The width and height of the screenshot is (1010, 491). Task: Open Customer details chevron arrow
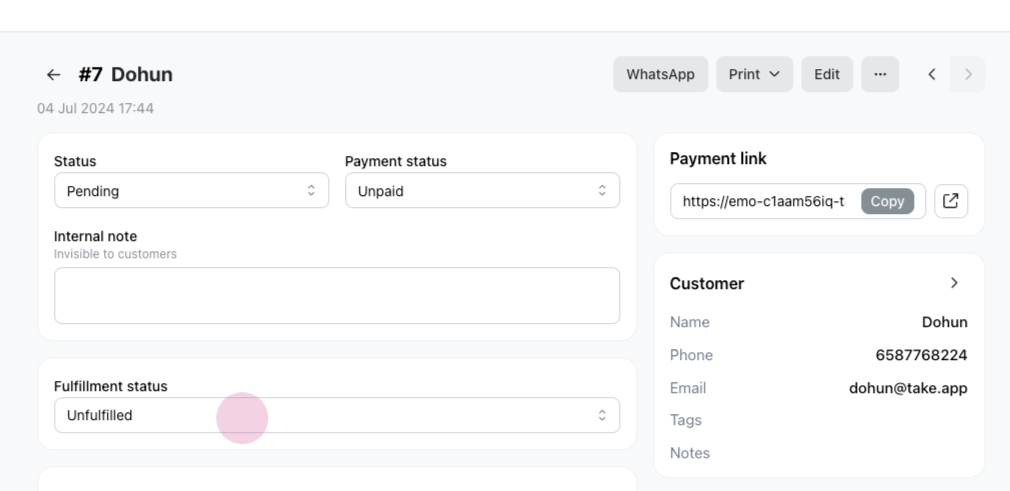pos(955,283)
